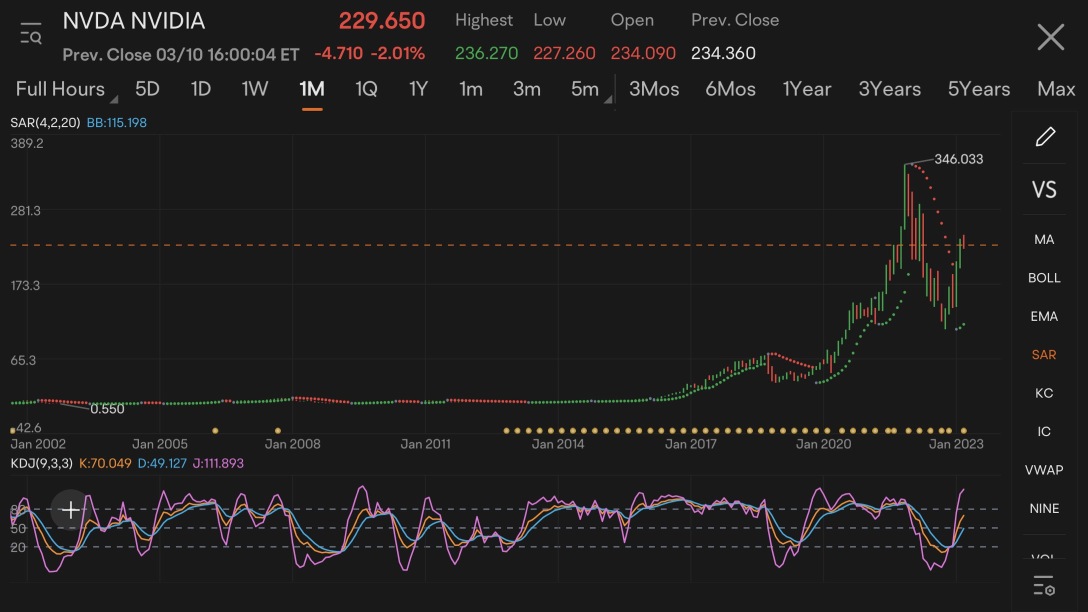
Task: Select 1m minute interval
Action: (470, 89)
